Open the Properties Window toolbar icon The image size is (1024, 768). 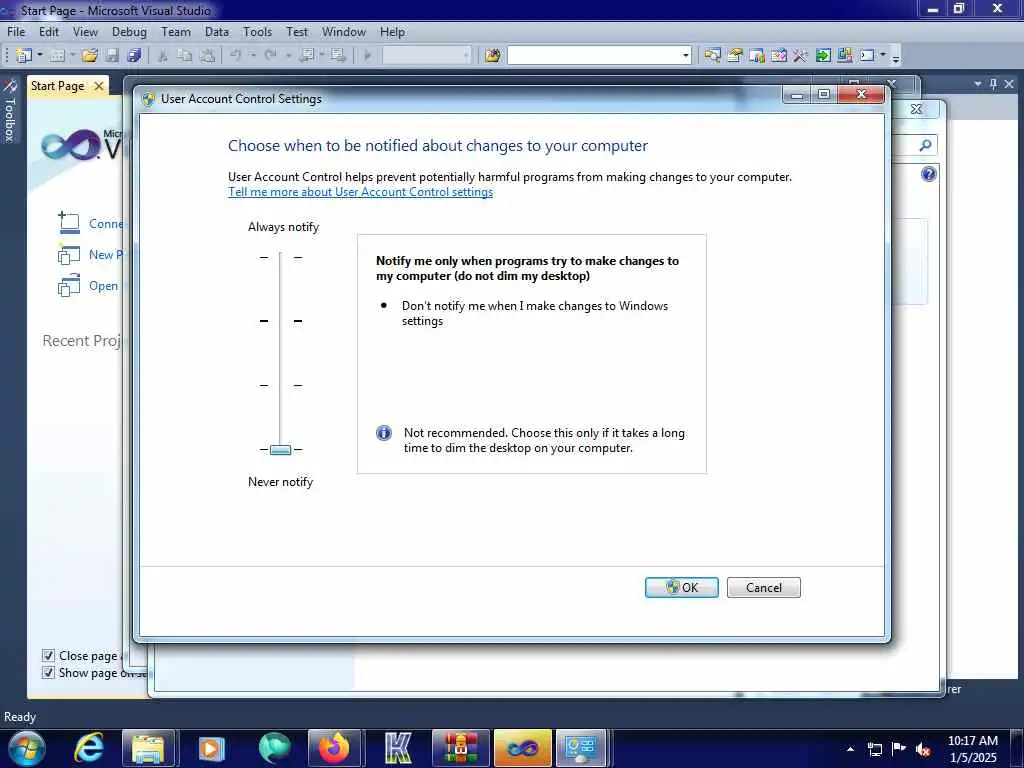pos(735,56)
